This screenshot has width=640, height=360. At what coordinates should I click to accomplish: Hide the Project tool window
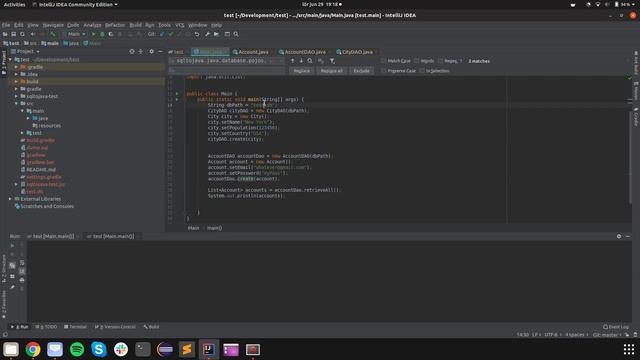[160, 51]
